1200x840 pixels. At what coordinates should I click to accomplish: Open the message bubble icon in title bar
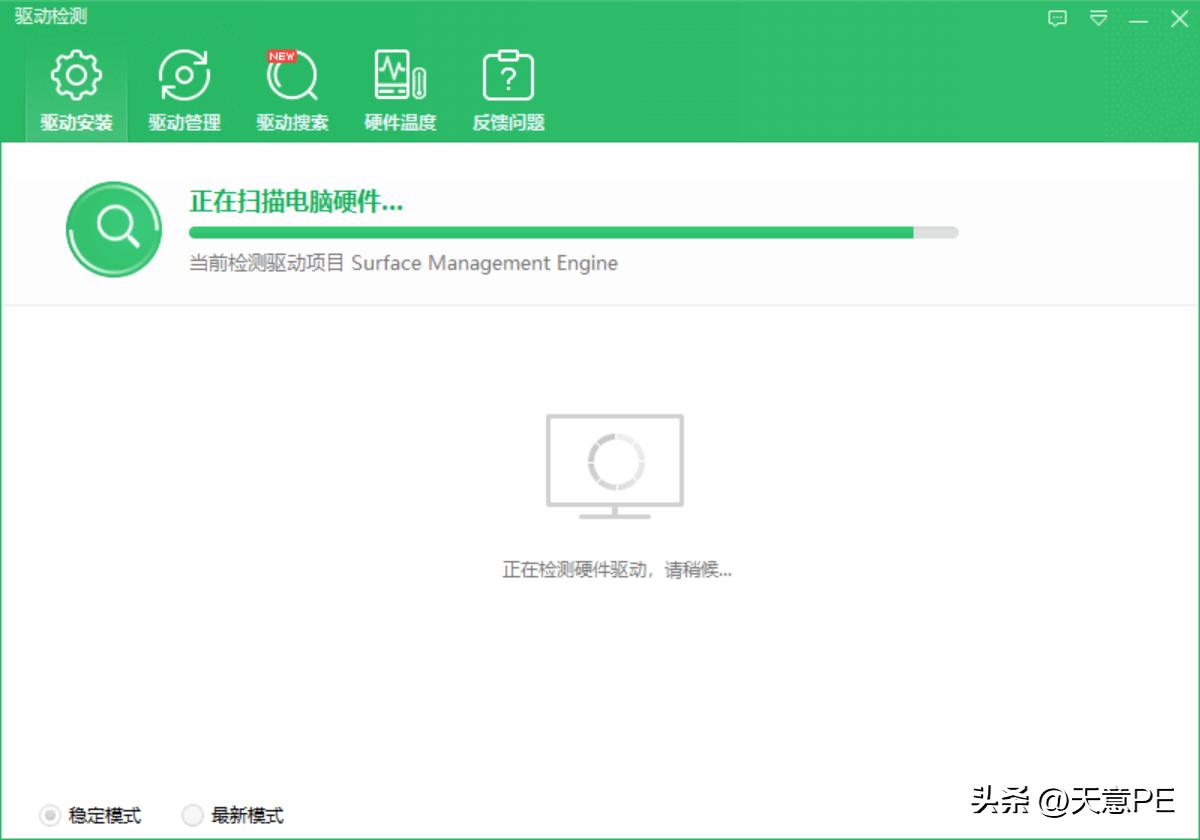tap(1056, 17)
